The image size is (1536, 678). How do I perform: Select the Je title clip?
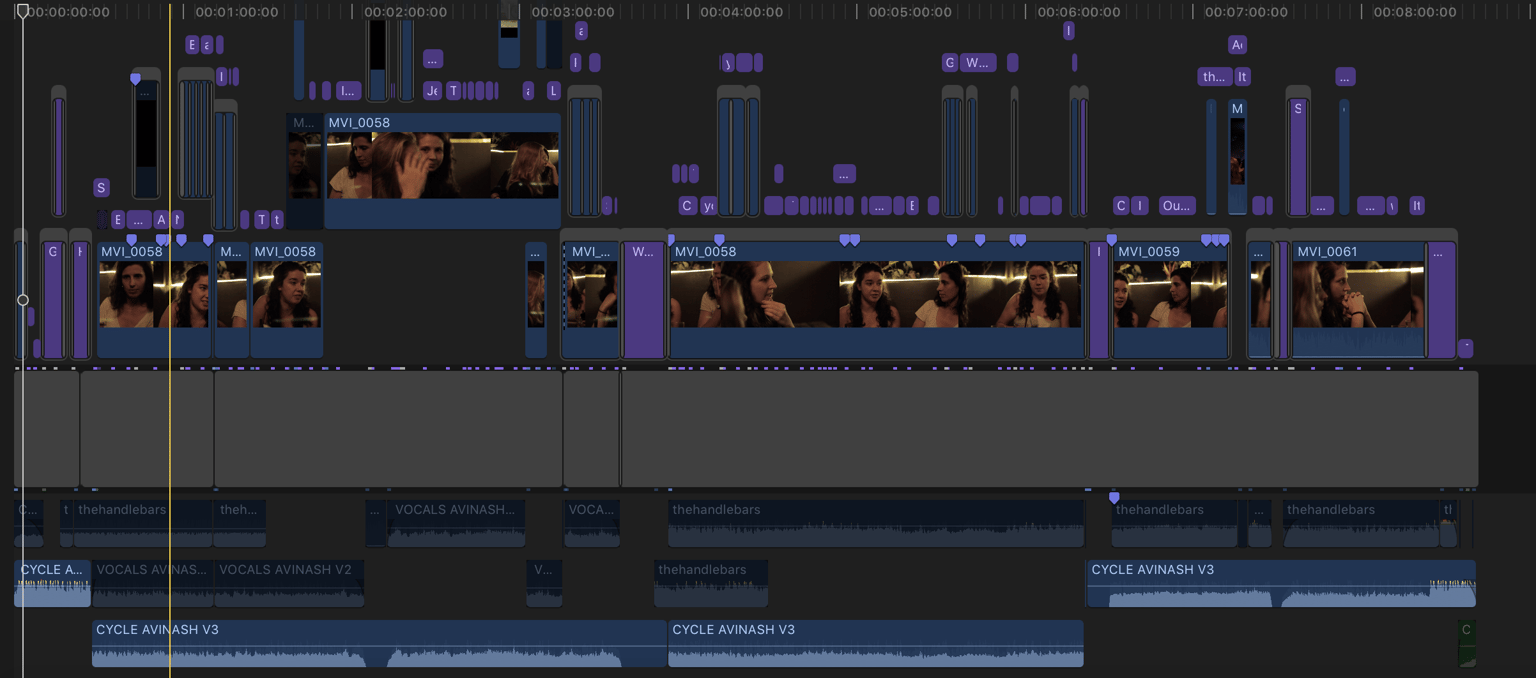pos(432,91)
